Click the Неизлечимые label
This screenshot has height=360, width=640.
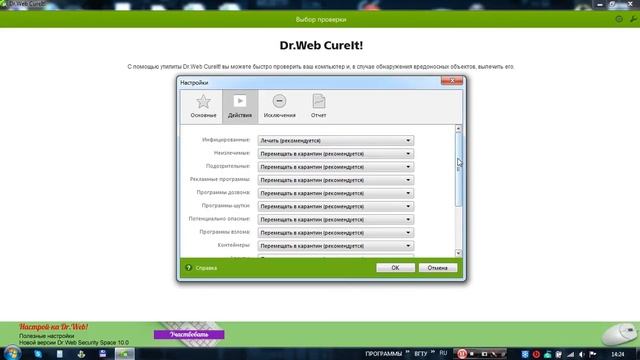pos(232,153)
